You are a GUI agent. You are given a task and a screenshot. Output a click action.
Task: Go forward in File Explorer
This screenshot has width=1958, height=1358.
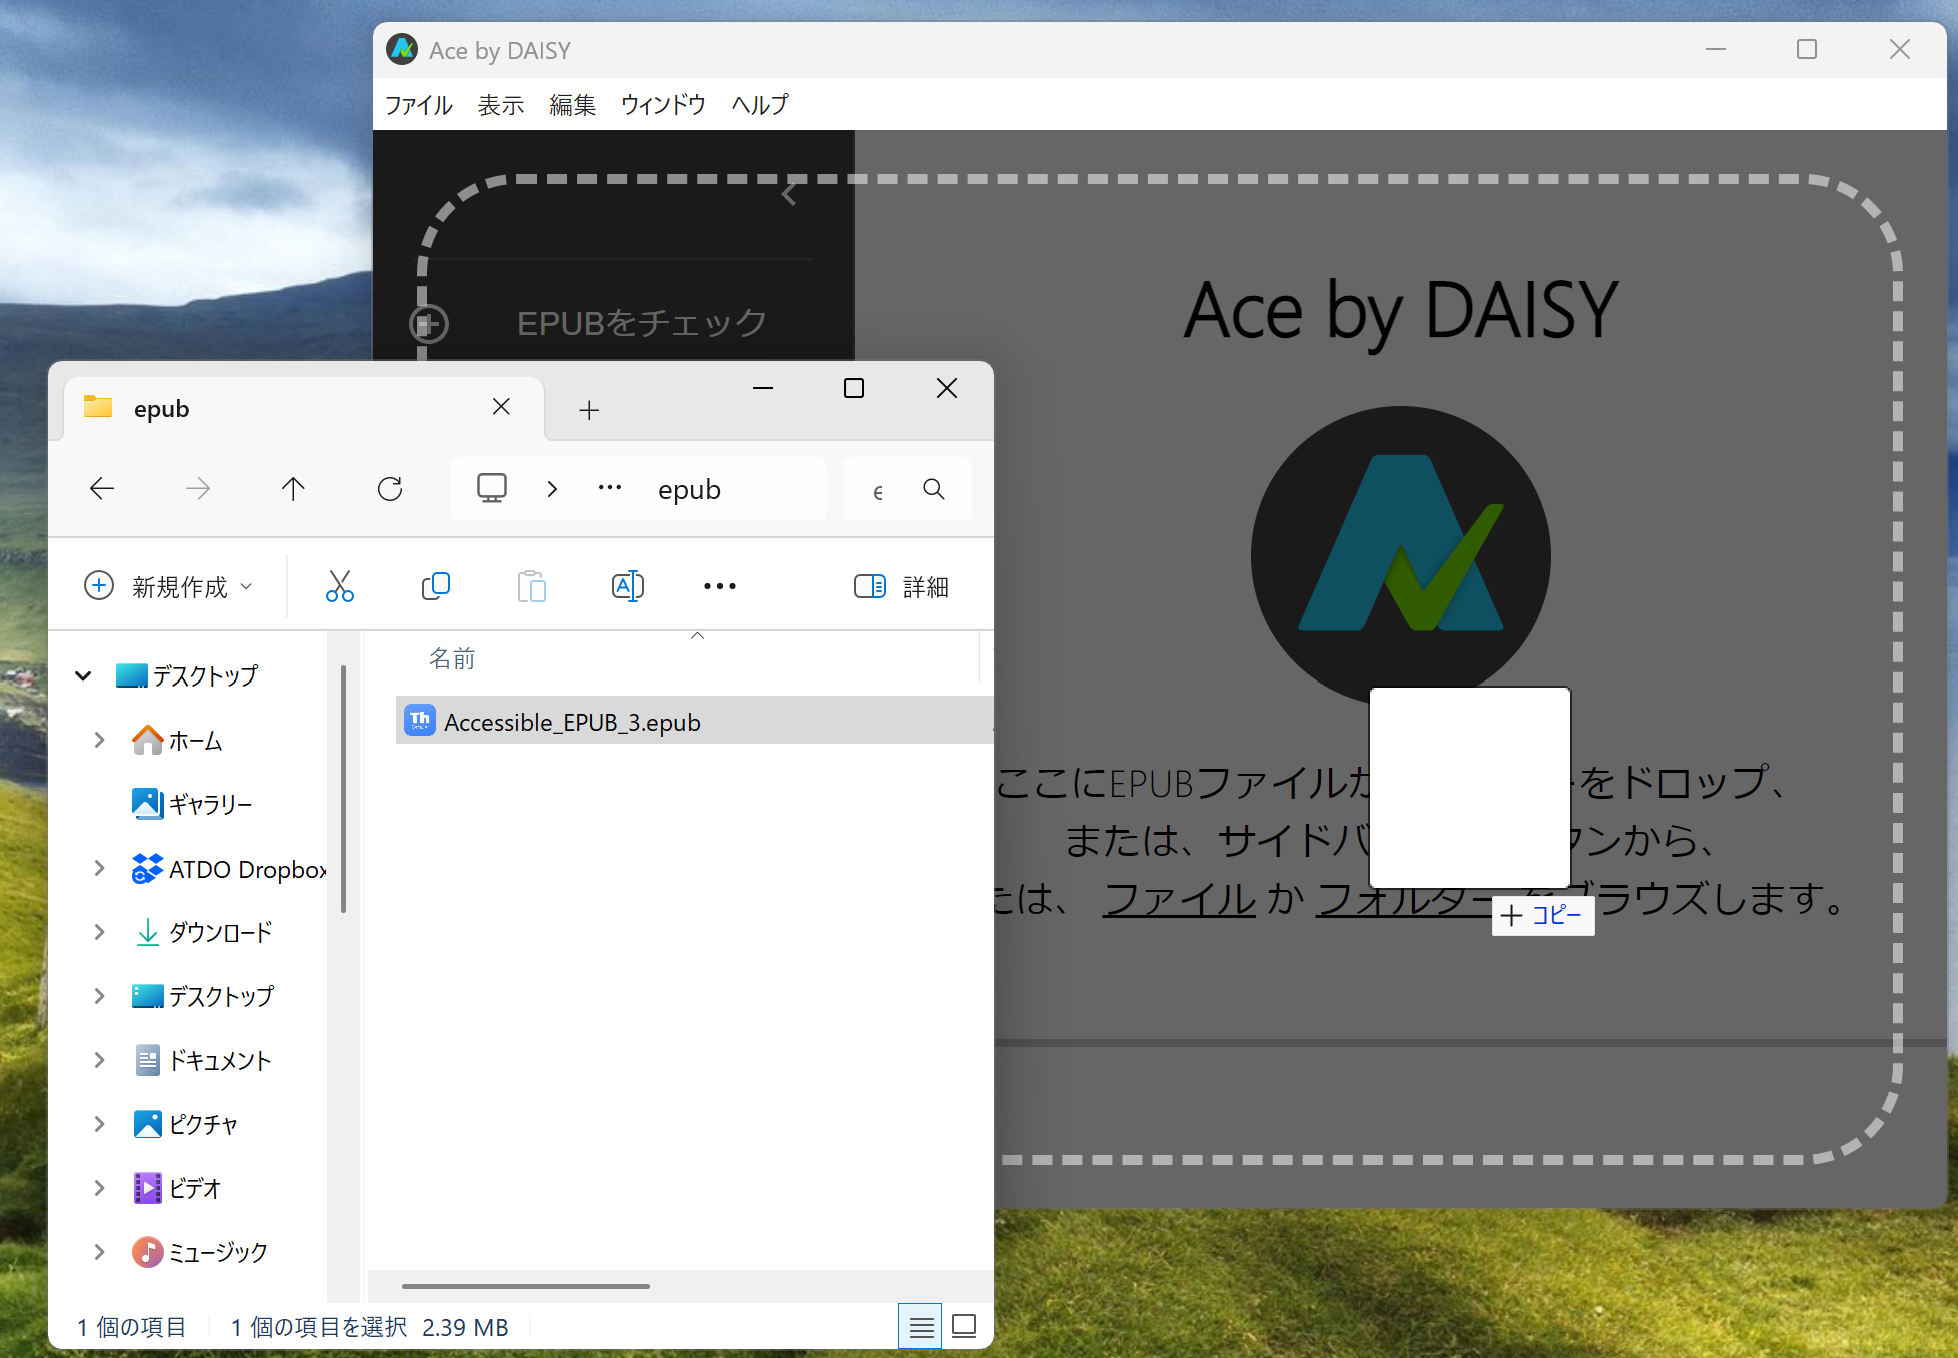coord(198,488)
